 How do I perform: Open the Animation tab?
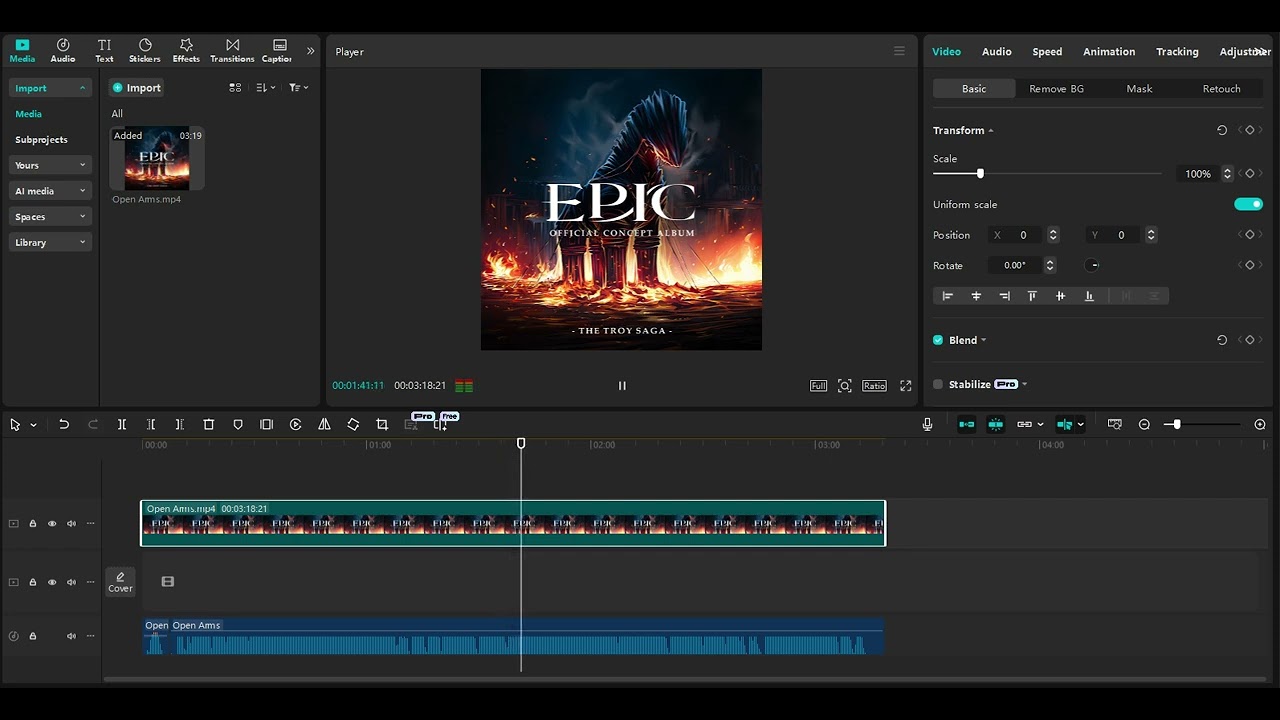(x=1109, y=52)
